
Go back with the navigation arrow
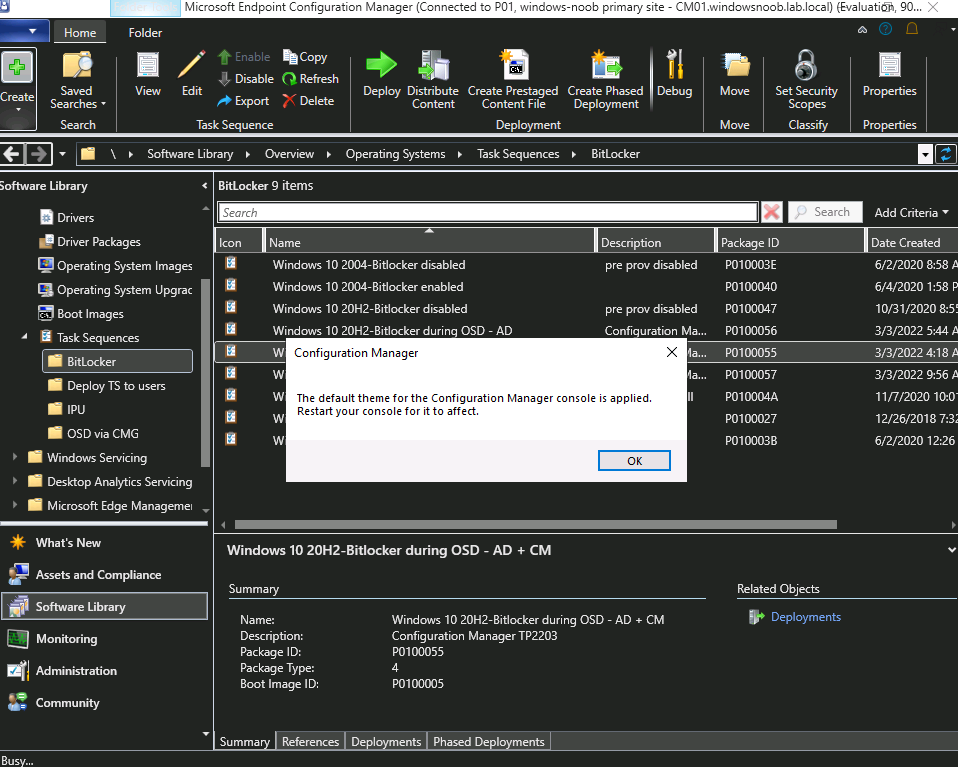coord(12,154)
